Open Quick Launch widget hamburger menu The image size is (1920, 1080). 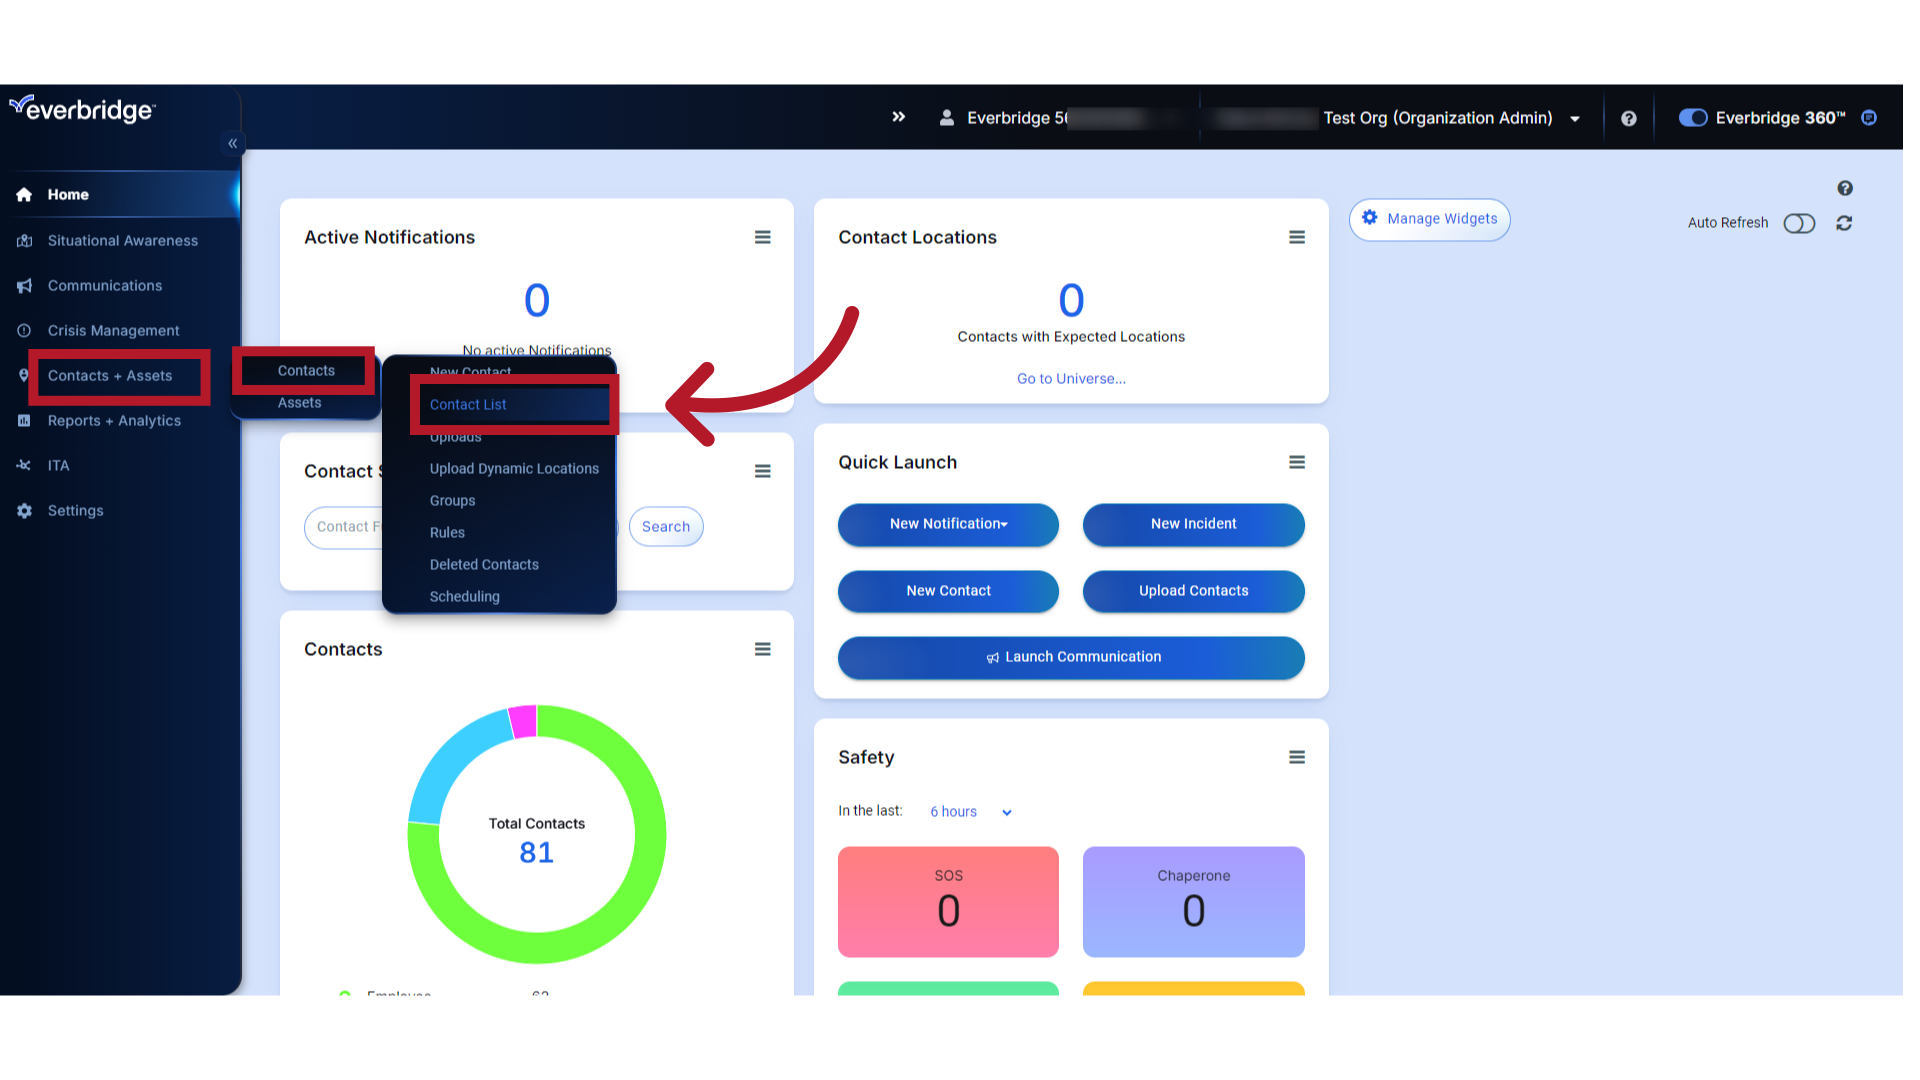pos(1297,462)
